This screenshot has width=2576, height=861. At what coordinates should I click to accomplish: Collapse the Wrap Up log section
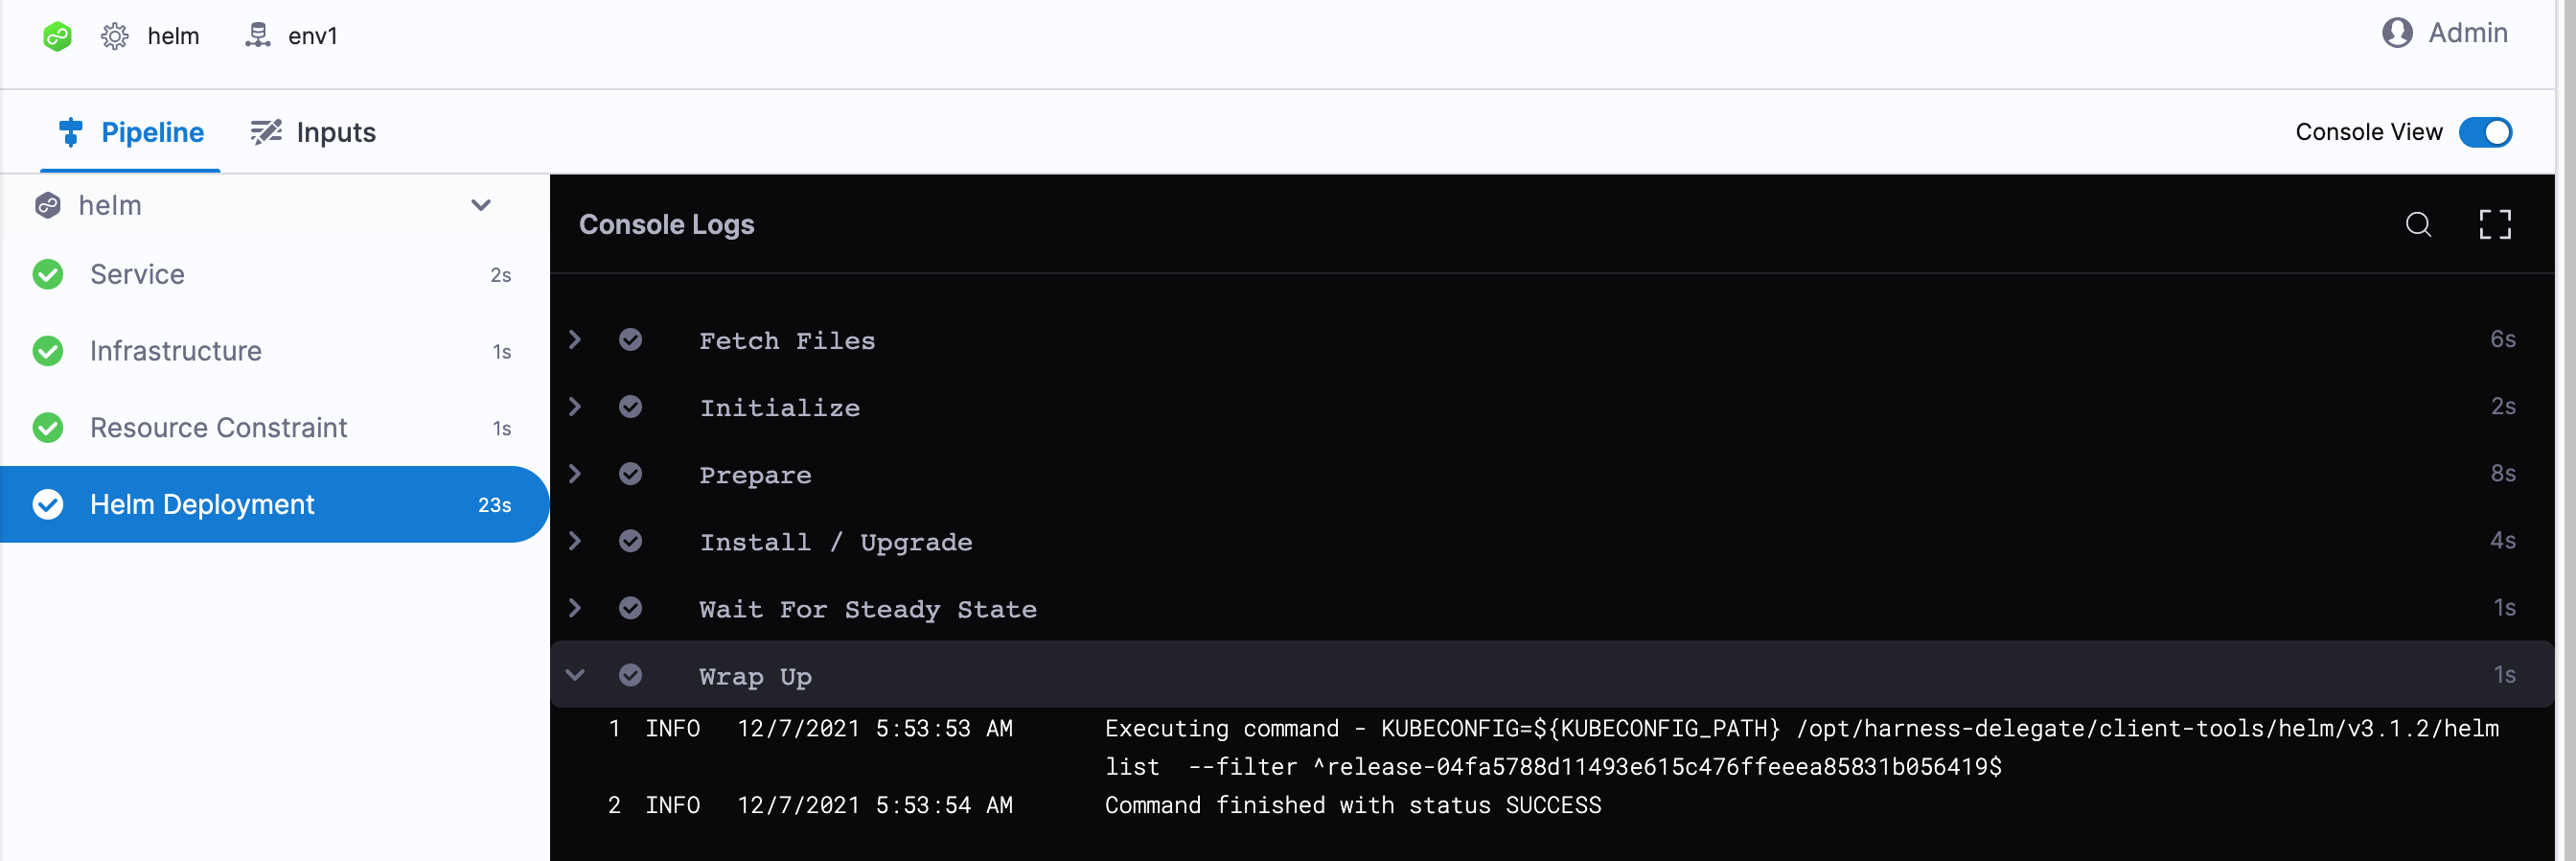[575, 675]
